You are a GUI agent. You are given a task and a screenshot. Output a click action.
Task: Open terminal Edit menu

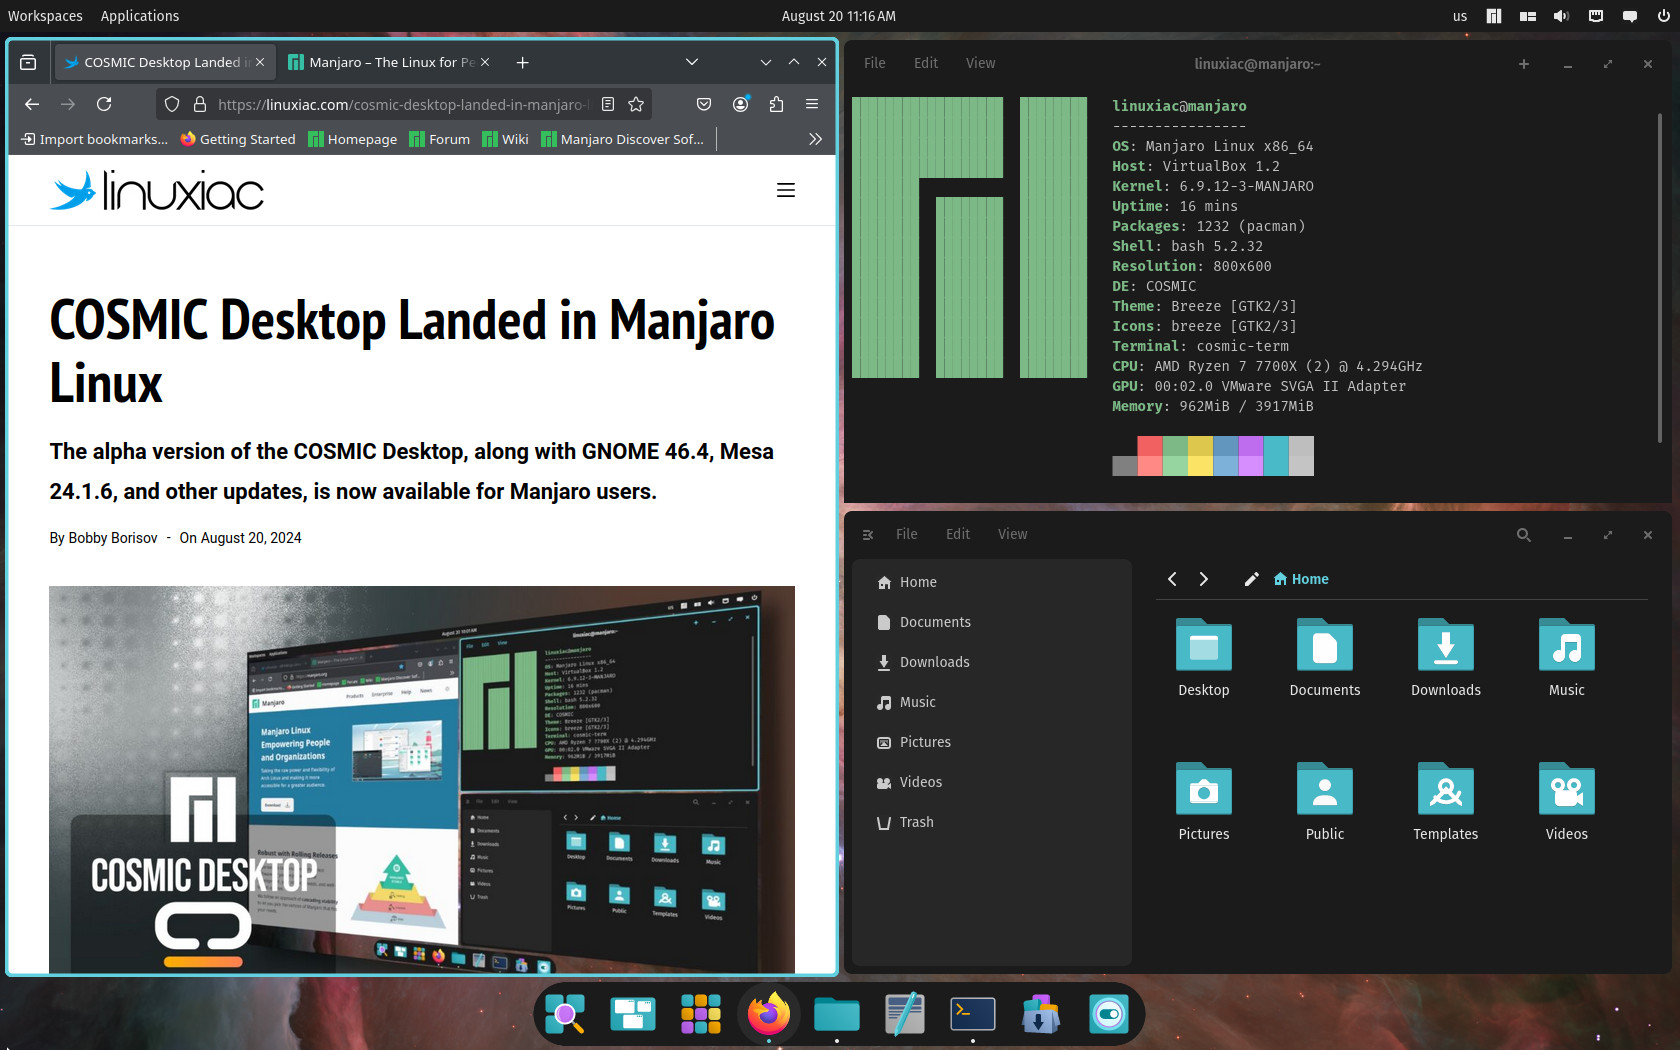click(926, 63)
